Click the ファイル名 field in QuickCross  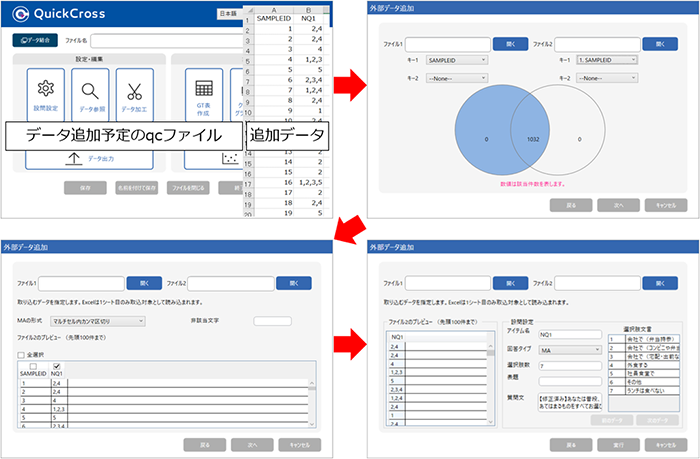(167, 41)
